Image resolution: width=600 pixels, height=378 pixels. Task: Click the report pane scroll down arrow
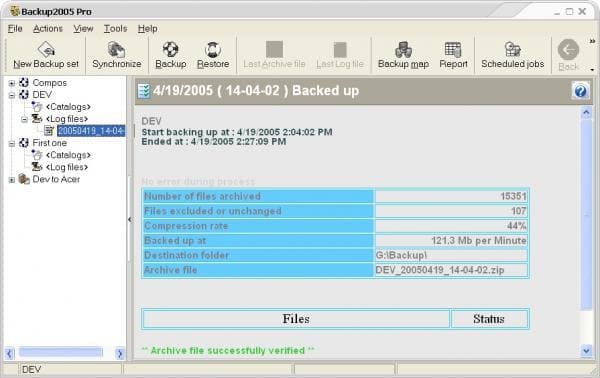586,350
